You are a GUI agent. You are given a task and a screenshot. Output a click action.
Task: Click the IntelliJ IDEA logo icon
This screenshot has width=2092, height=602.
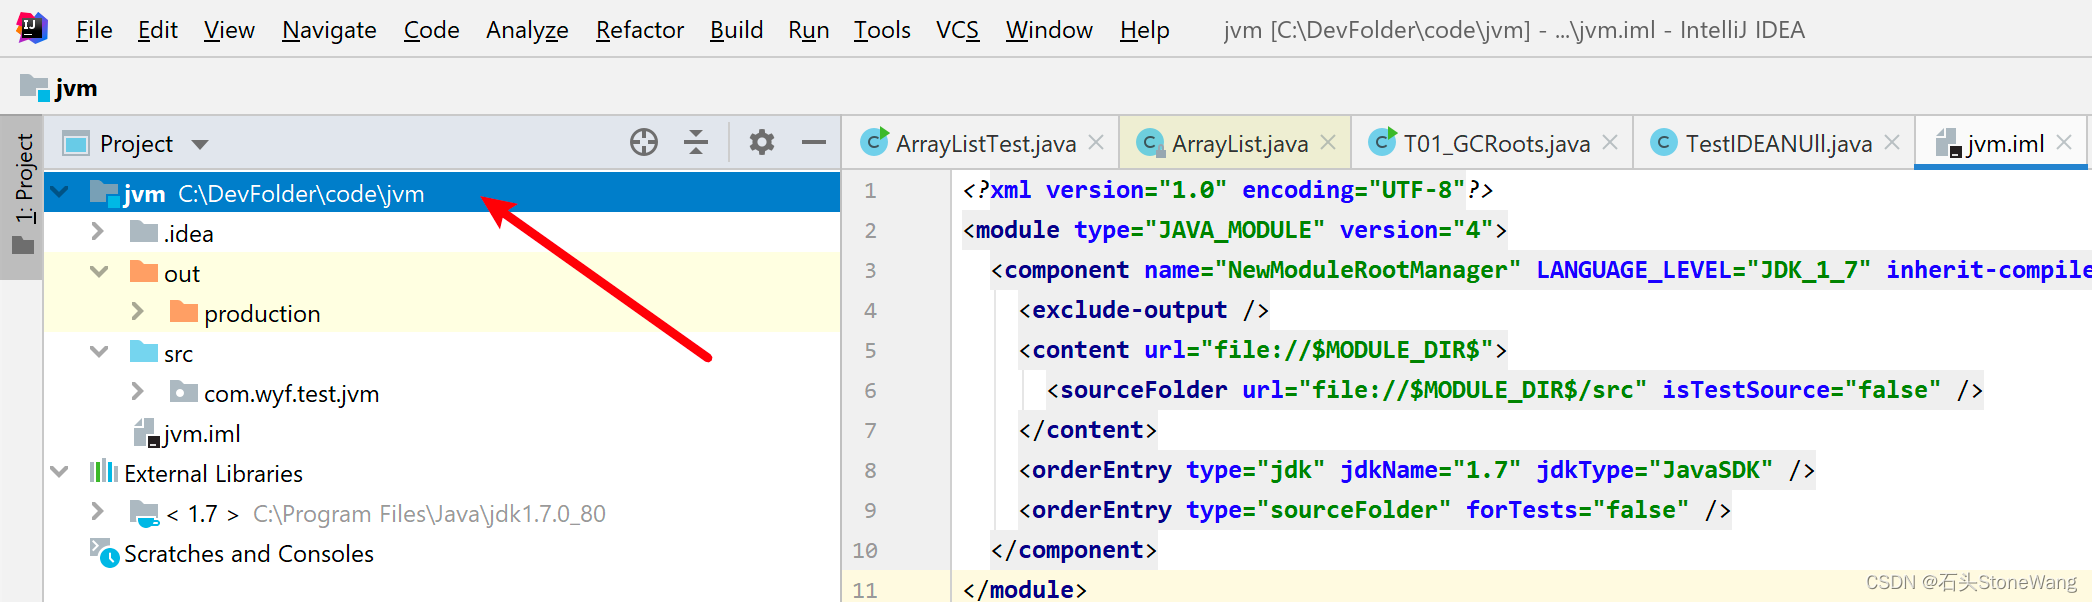(x=32, y=28)
